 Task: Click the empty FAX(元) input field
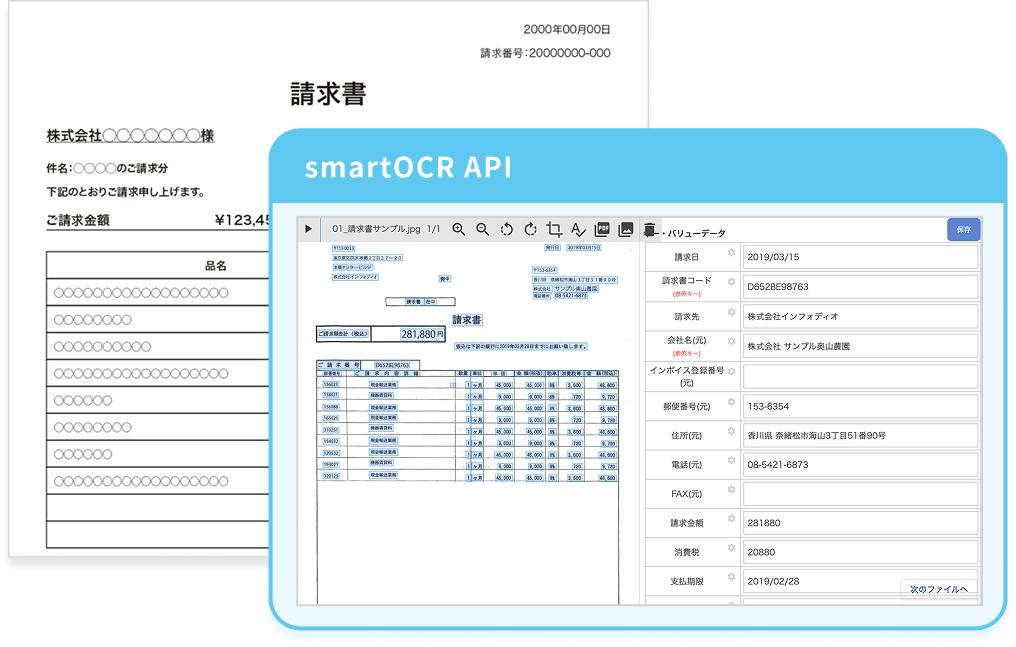[860, 494]
